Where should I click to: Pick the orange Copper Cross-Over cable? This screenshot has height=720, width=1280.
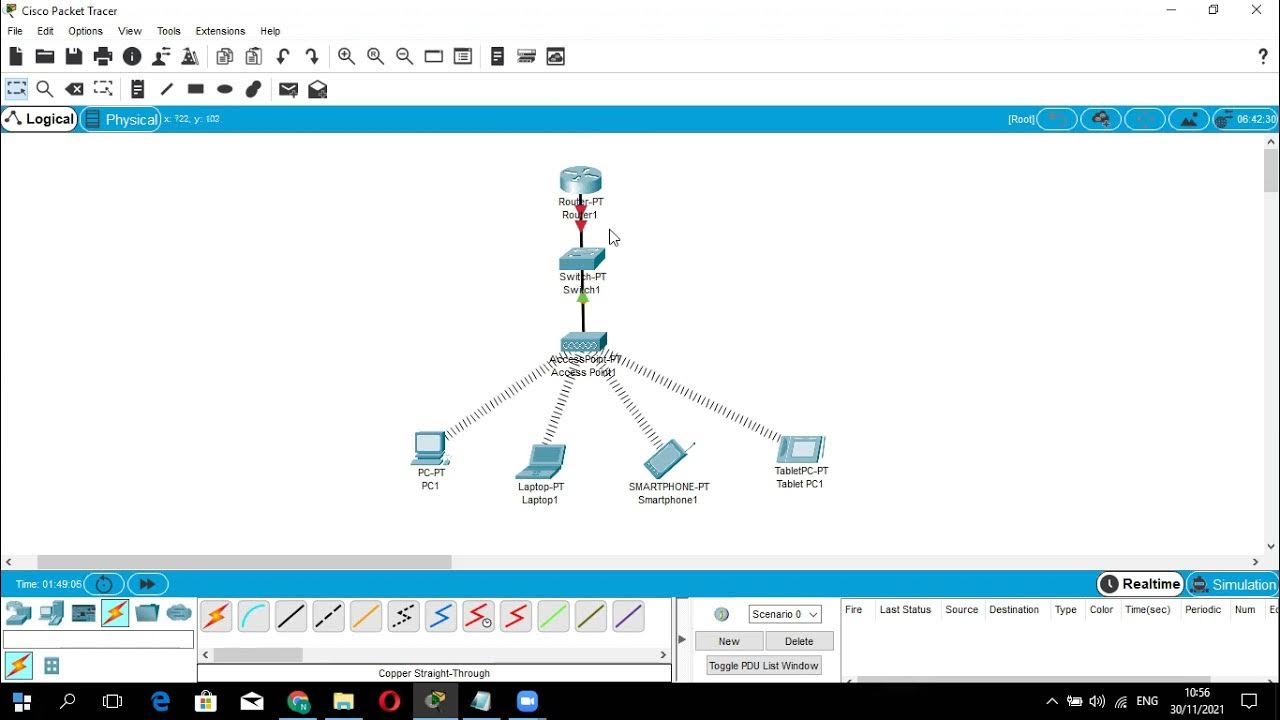(x=366, y=617)
